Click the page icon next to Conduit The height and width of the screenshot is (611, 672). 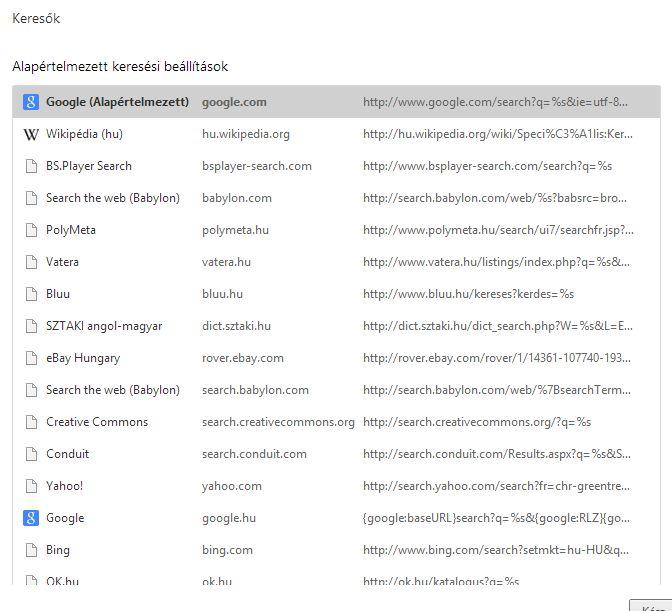(31, 454)
